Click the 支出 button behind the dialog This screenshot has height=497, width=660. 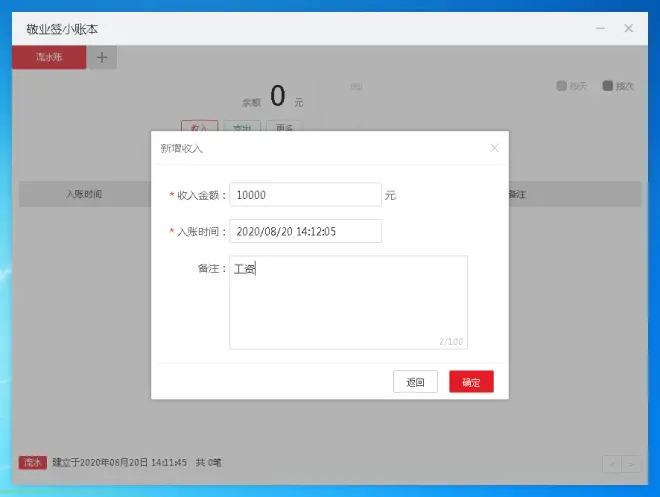pyautogui.click(x=242, y=126)
